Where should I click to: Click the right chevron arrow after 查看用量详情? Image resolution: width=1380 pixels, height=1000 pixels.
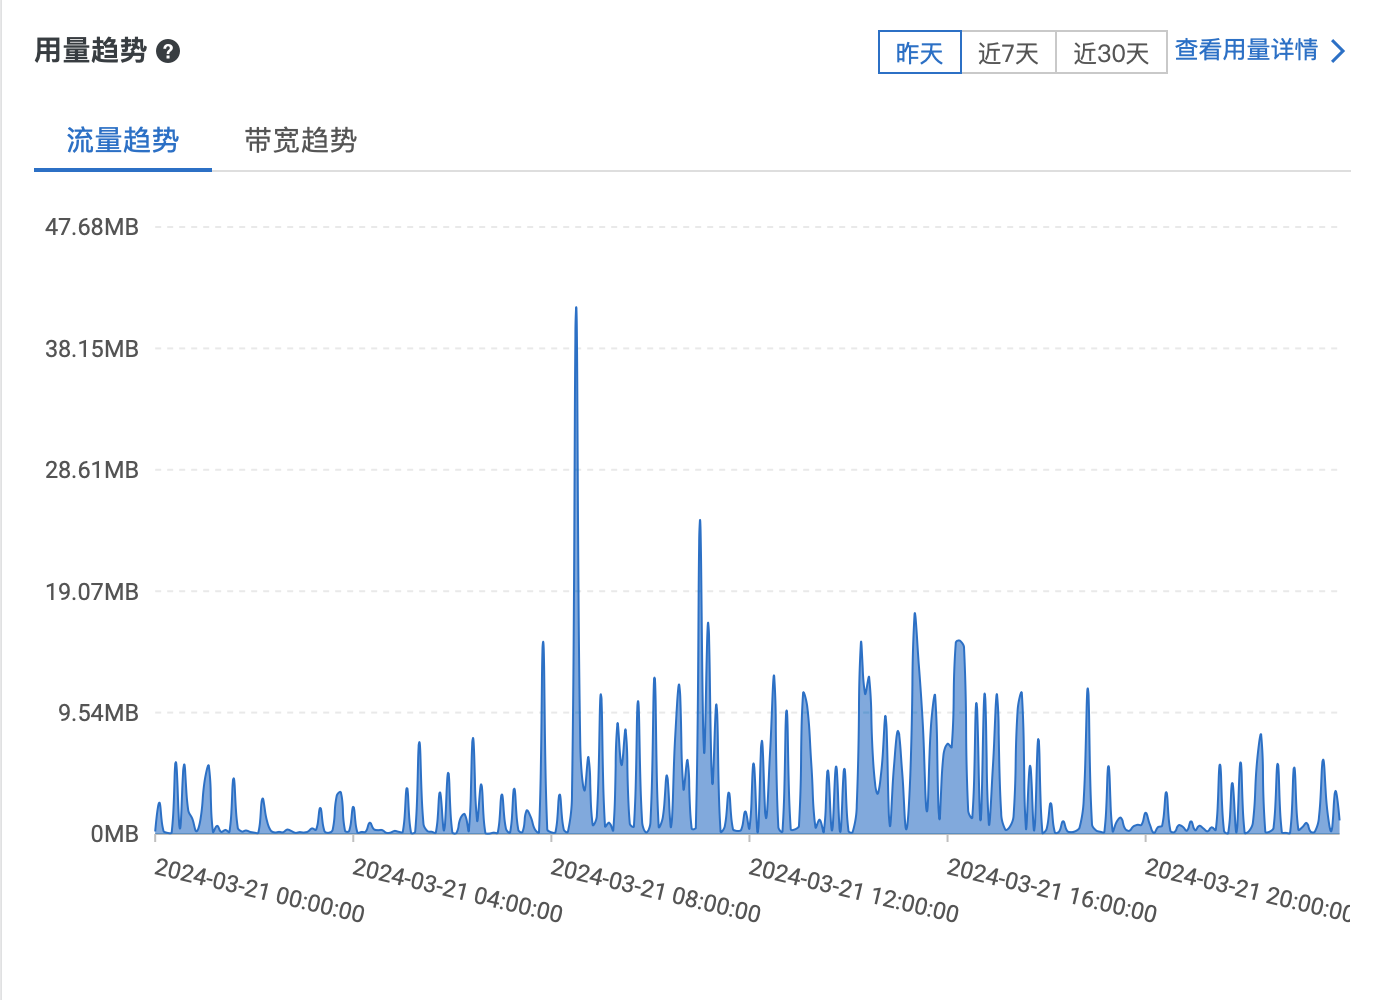[1339, 51]
